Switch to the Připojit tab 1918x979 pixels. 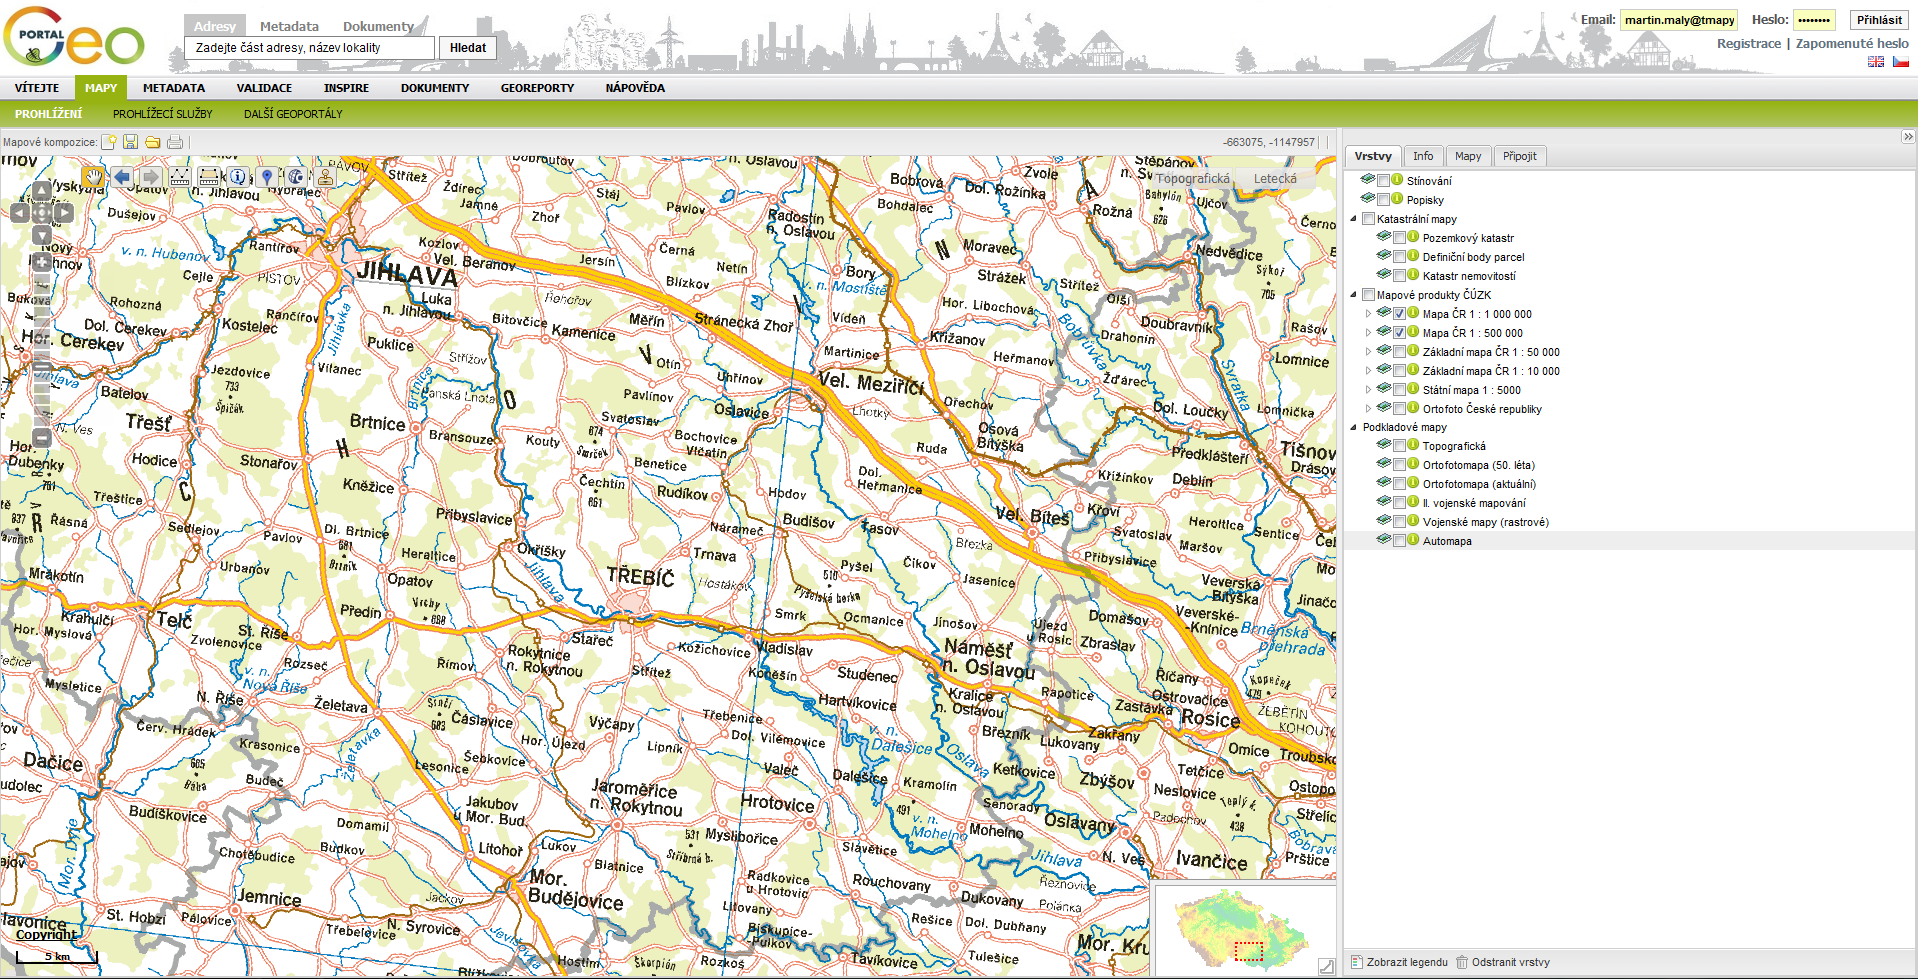click(1519, 156)
